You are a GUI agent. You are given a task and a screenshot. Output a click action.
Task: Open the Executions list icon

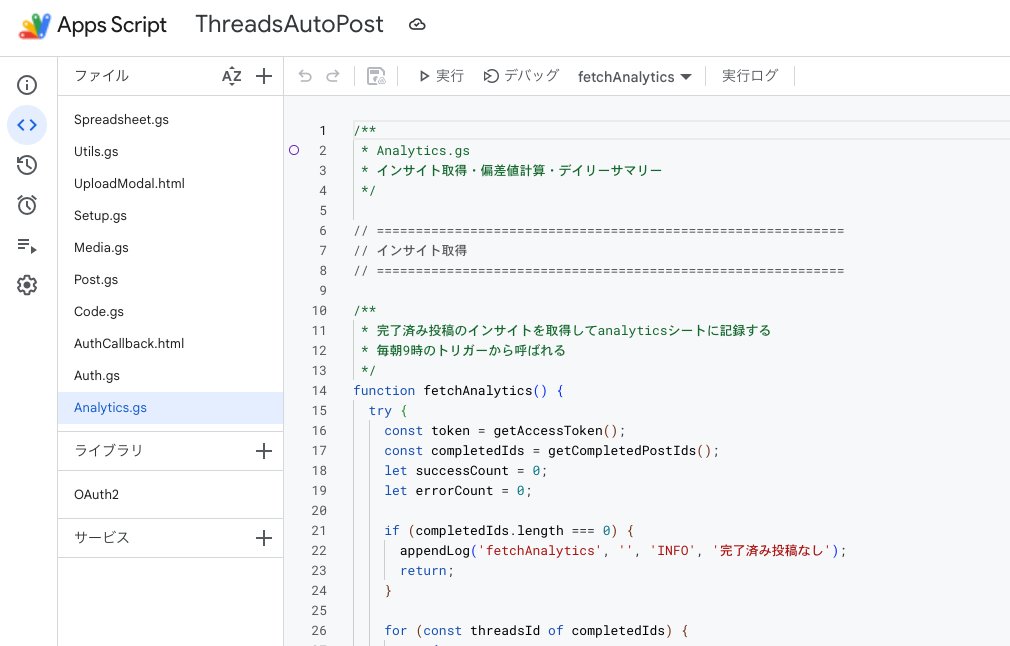point(27,245)
